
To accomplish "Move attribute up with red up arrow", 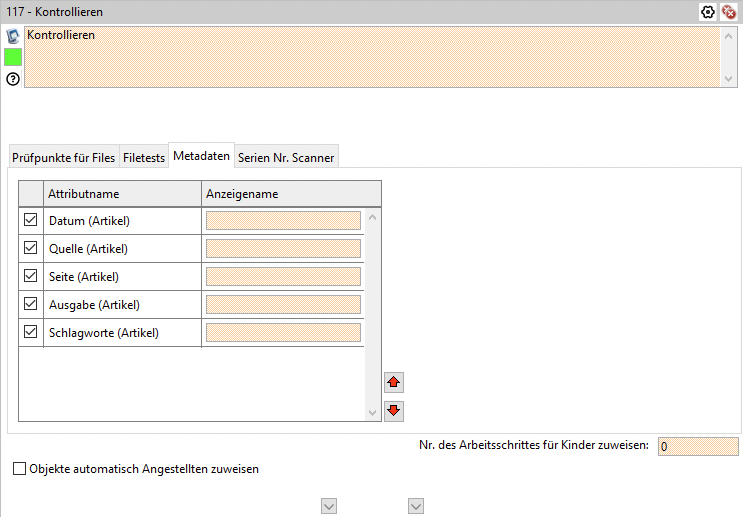I will [x=393, y=382].
